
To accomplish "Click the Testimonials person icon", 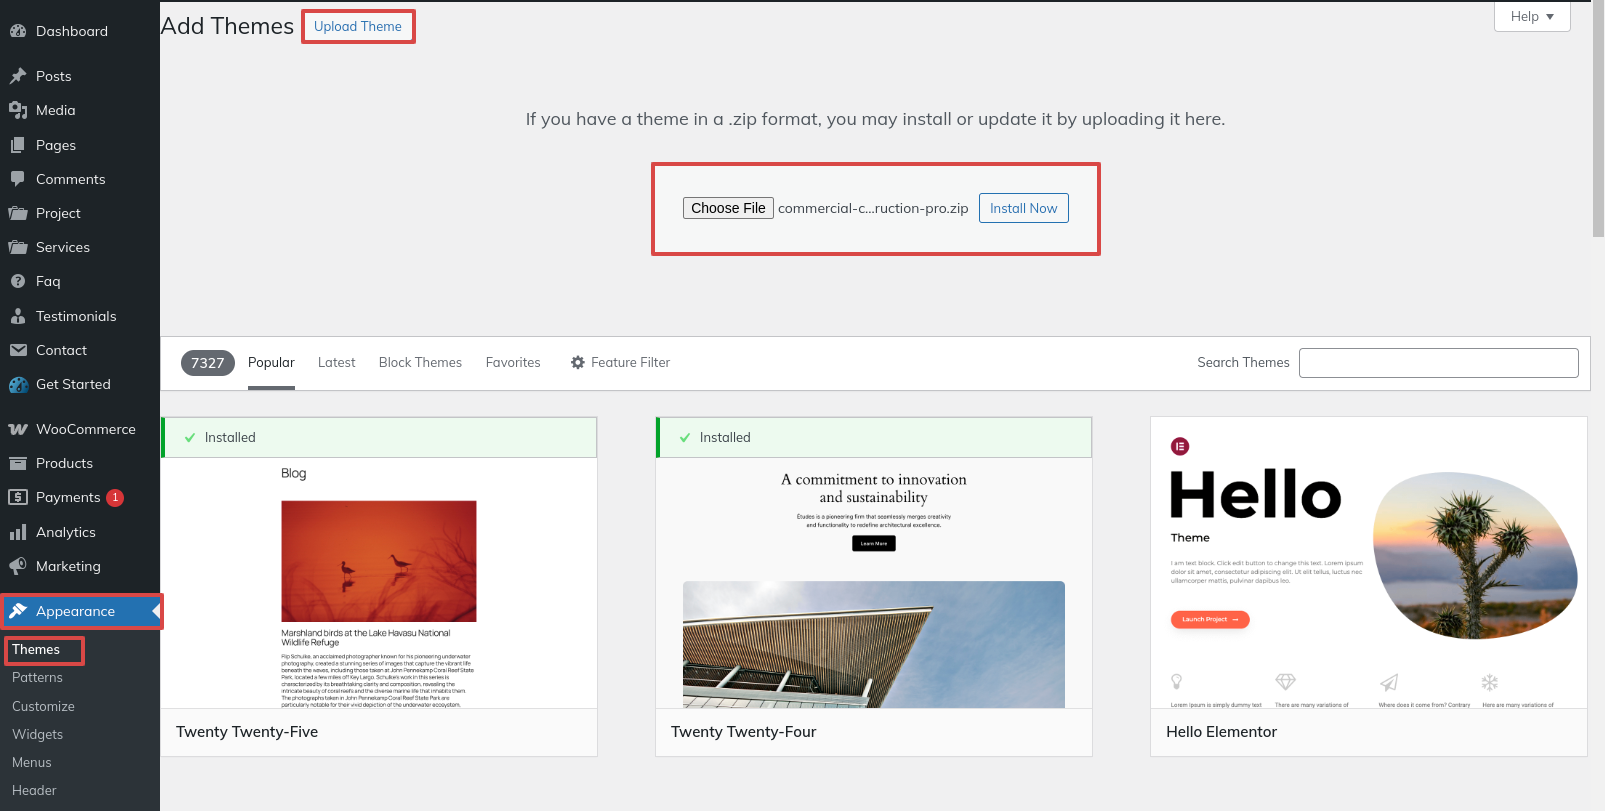I will point(18,316).
